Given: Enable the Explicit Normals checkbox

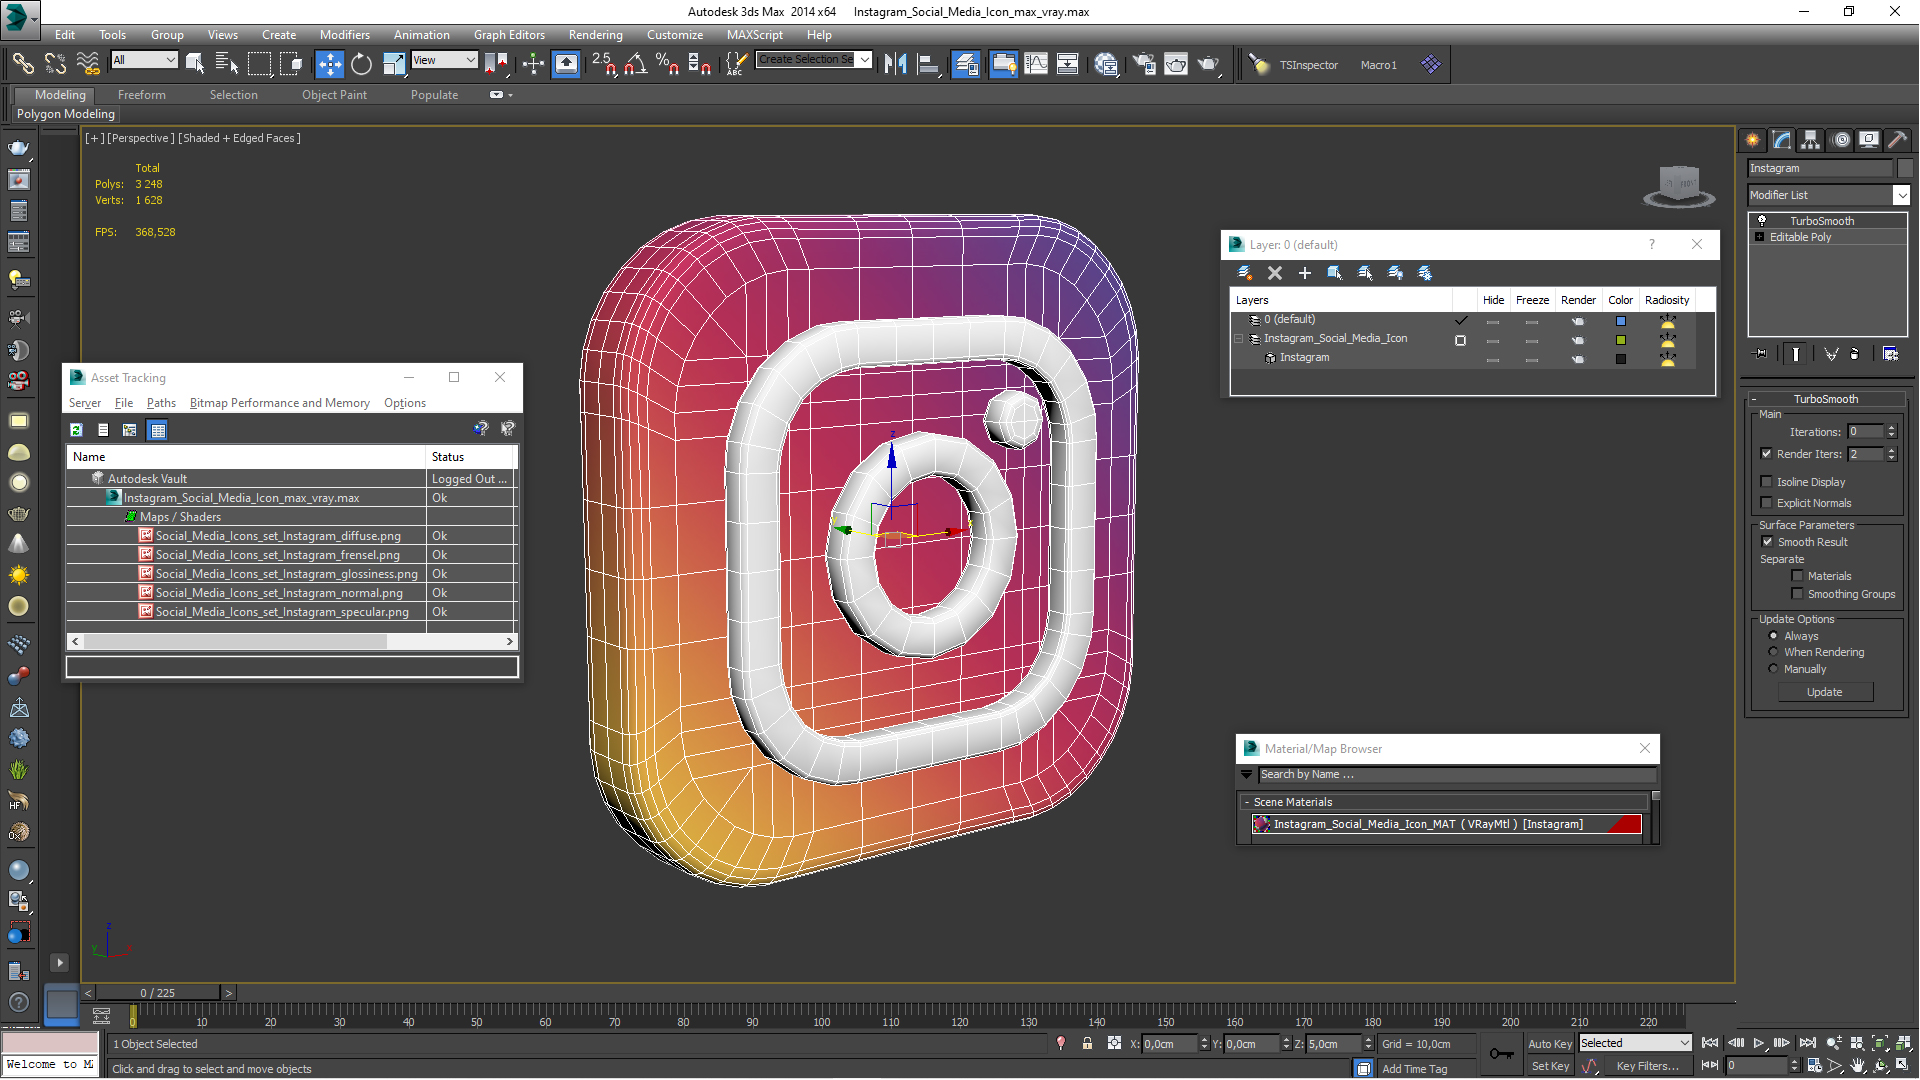Looking at the screenshot, I should click(x=1766, y=503).
